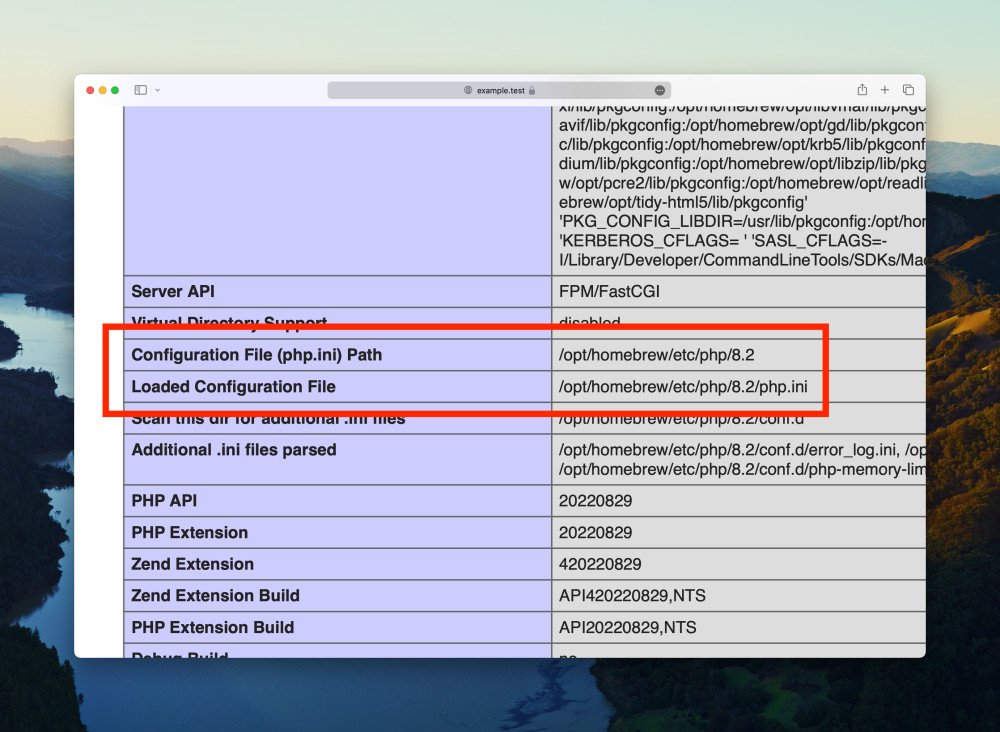This screenshot has width=1000, height=732.
Task: Close the Safari window with red button
Action: pyautogui.click(x=90, y=90)
